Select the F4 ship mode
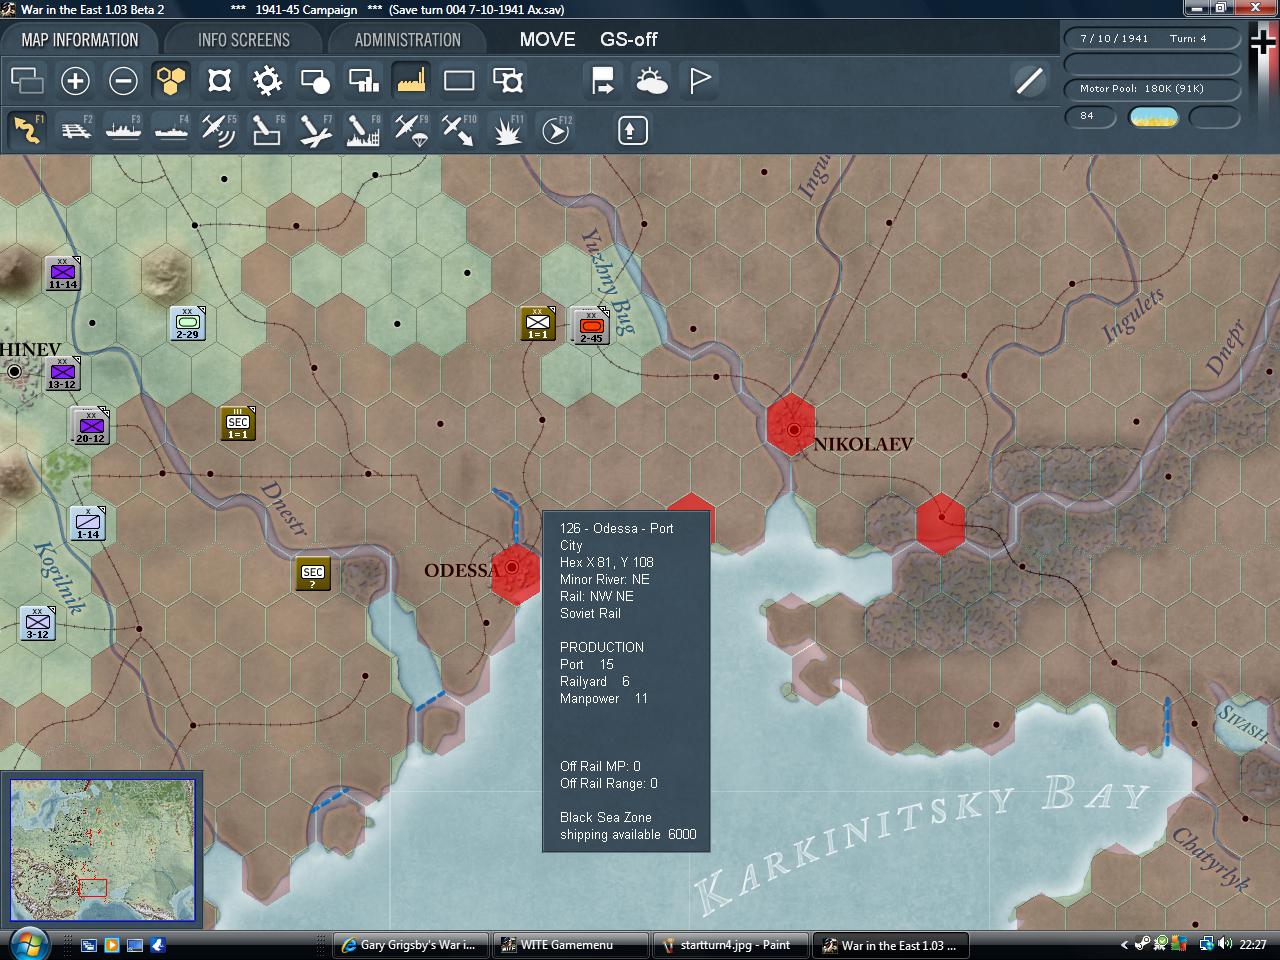1280x960 pixels. 171,130
